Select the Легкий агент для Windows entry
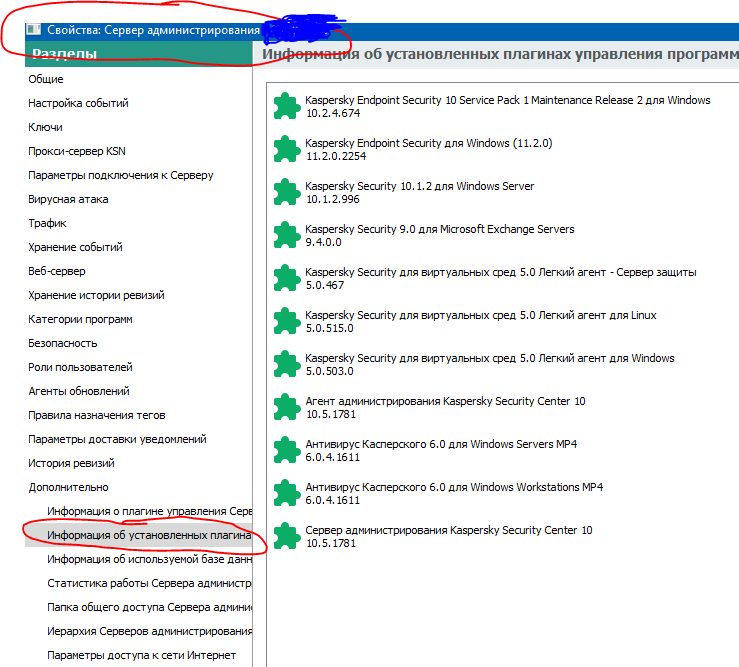The height and width of the screenshot is (667, 739). coord(490,358)
